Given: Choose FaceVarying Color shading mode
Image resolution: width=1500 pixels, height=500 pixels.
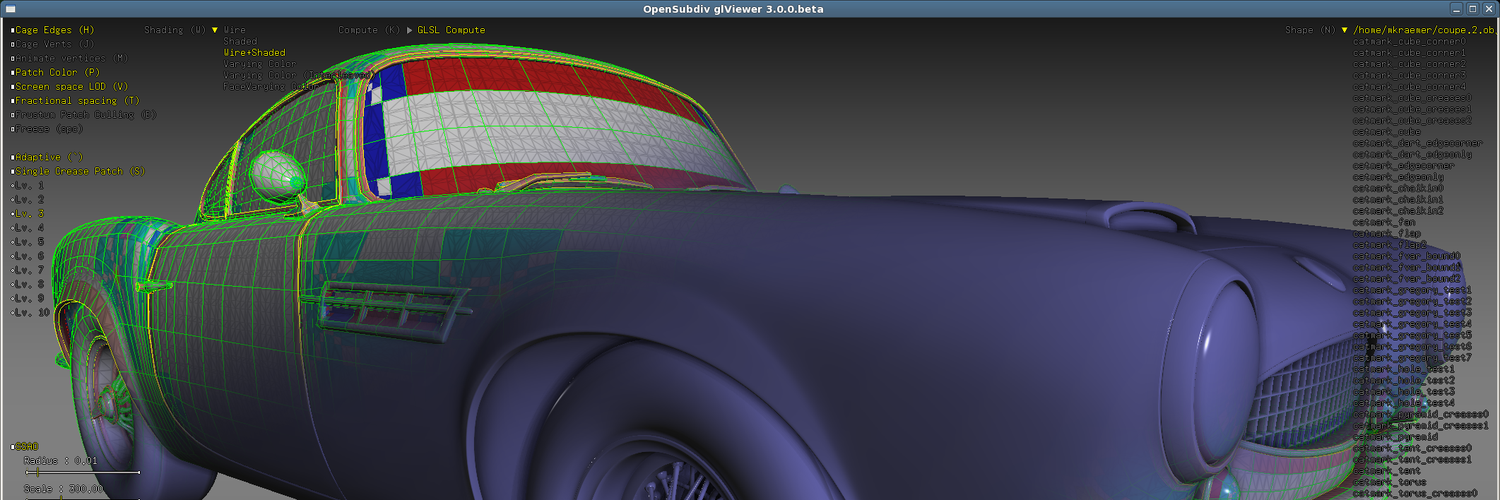Looking at the screenshot, I should pyautogui.click(x=269, y=86).
